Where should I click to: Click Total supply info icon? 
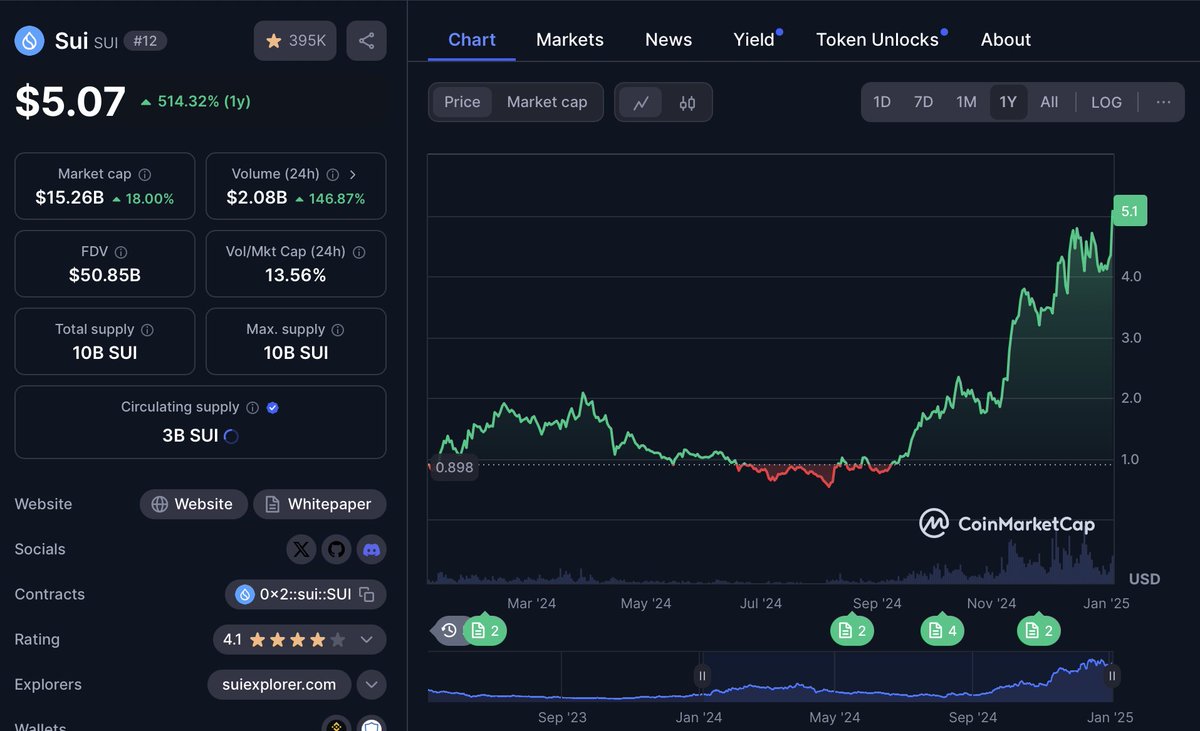point(147,329)
